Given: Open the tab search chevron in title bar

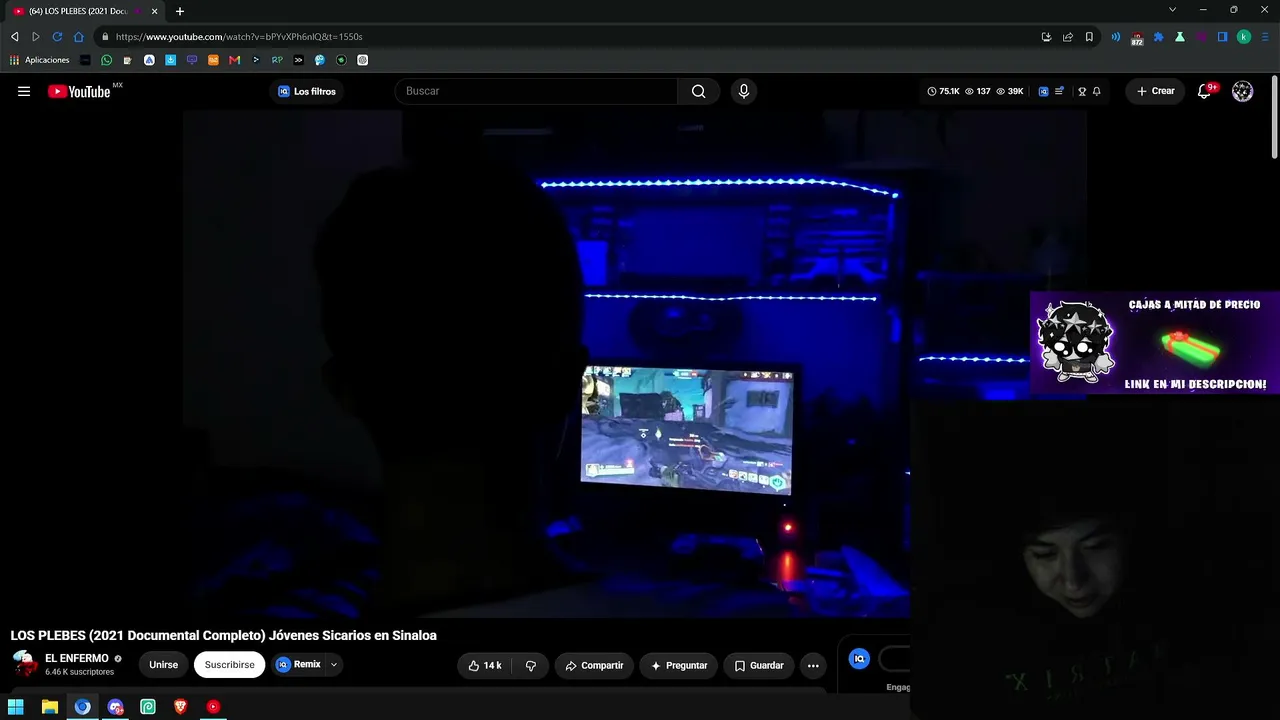Looking at the screenshot, I should (x=1172, y=10).
